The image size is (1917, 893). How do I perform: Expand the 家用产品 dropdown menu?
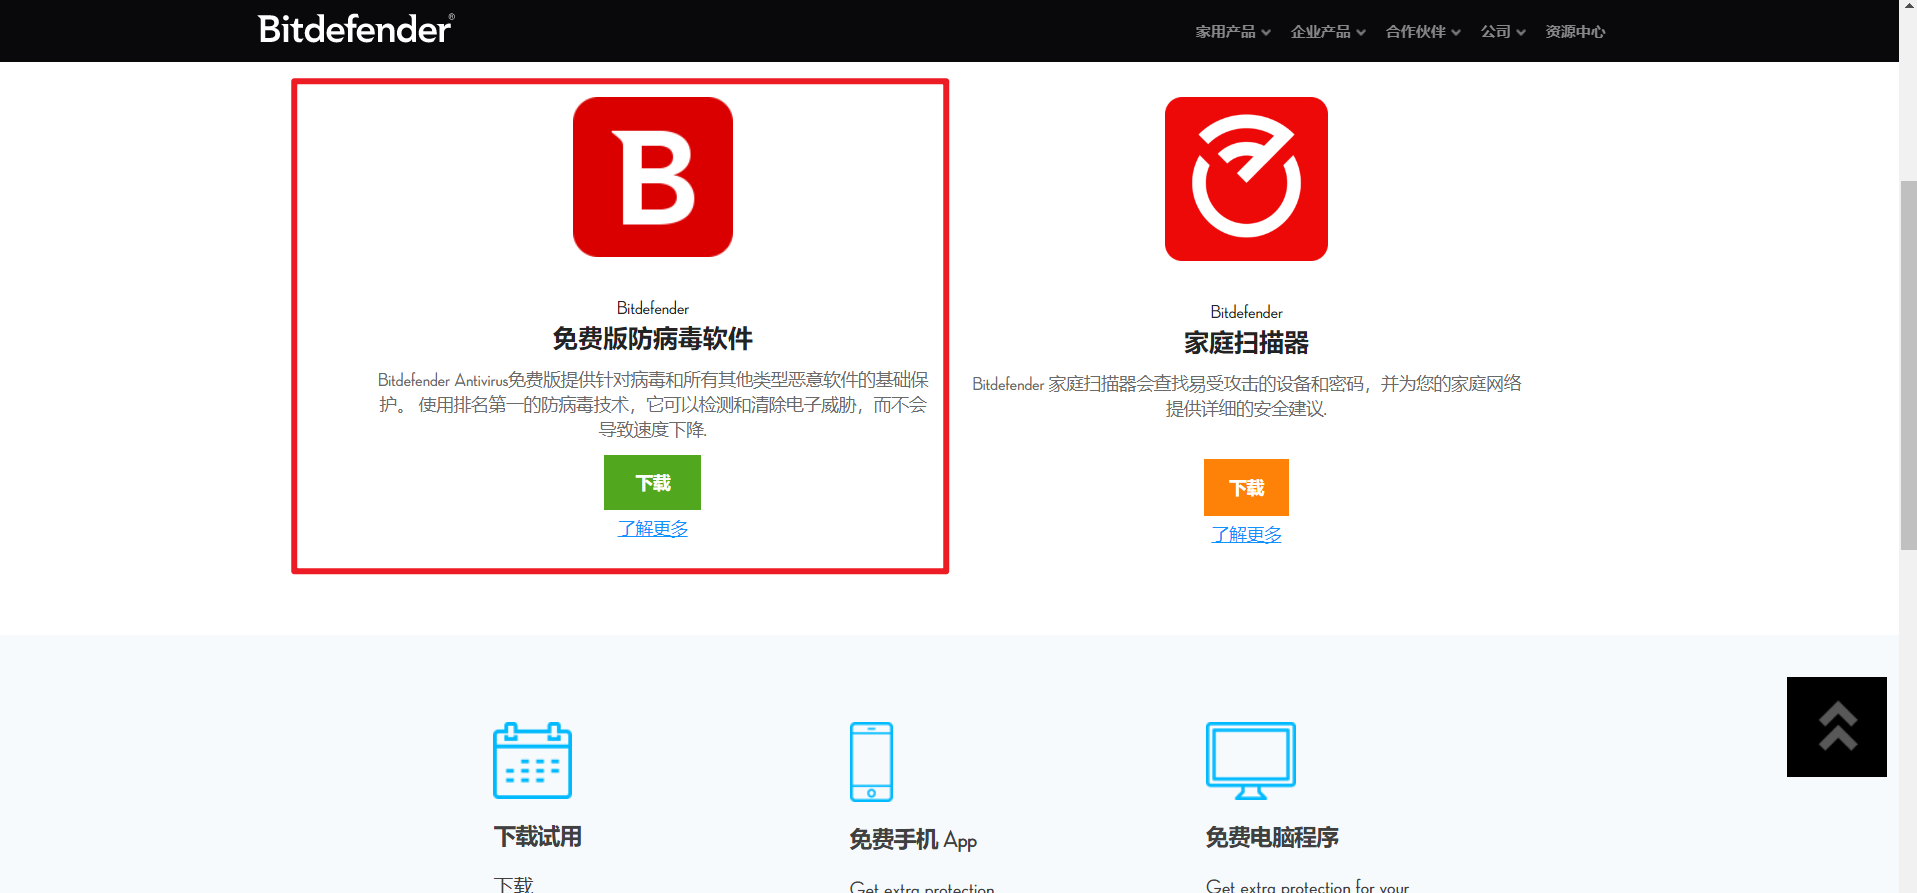(1233, 32)
